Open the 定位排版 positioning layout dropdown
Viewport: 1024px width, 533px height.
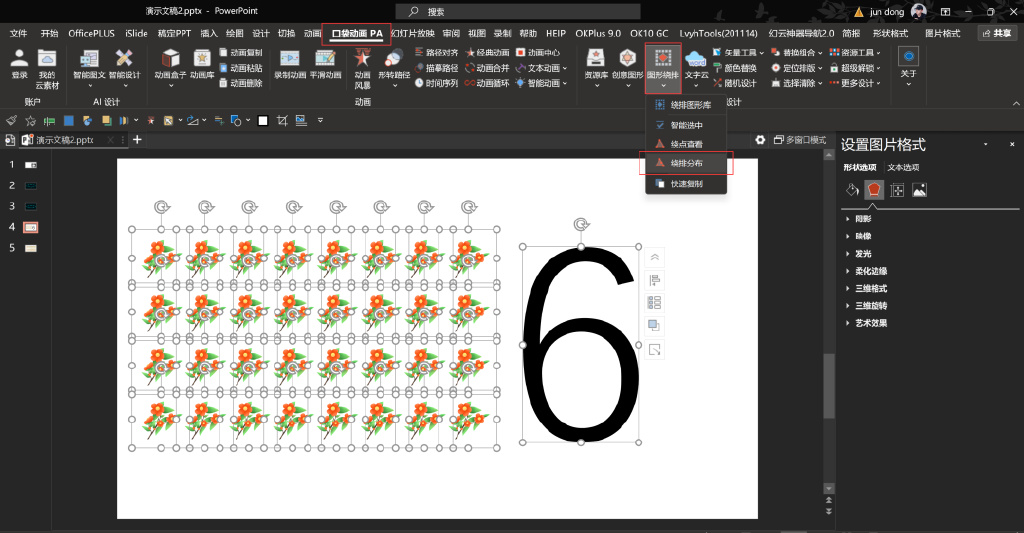click(797, 68)
